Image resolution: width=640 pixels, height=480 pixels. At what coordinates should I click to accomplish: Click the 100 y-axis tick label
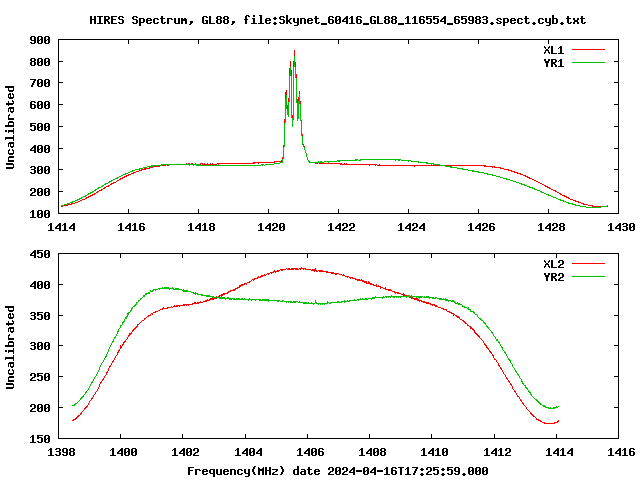click(40, 213)
